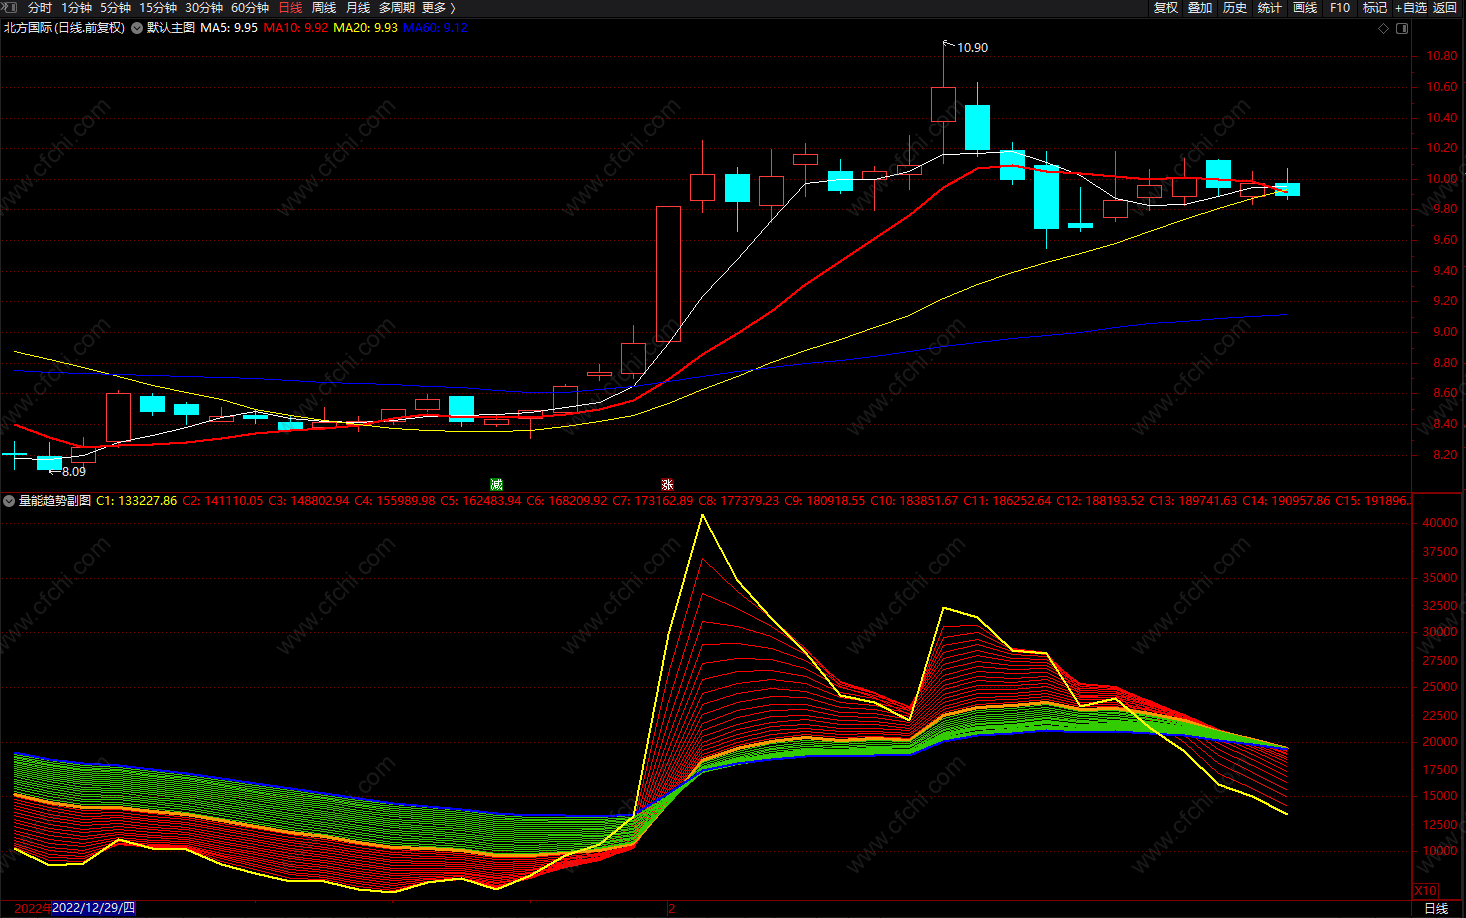Click the top-left panel toggle icon
Screen dimensions: 1466x918
point(9,7)
